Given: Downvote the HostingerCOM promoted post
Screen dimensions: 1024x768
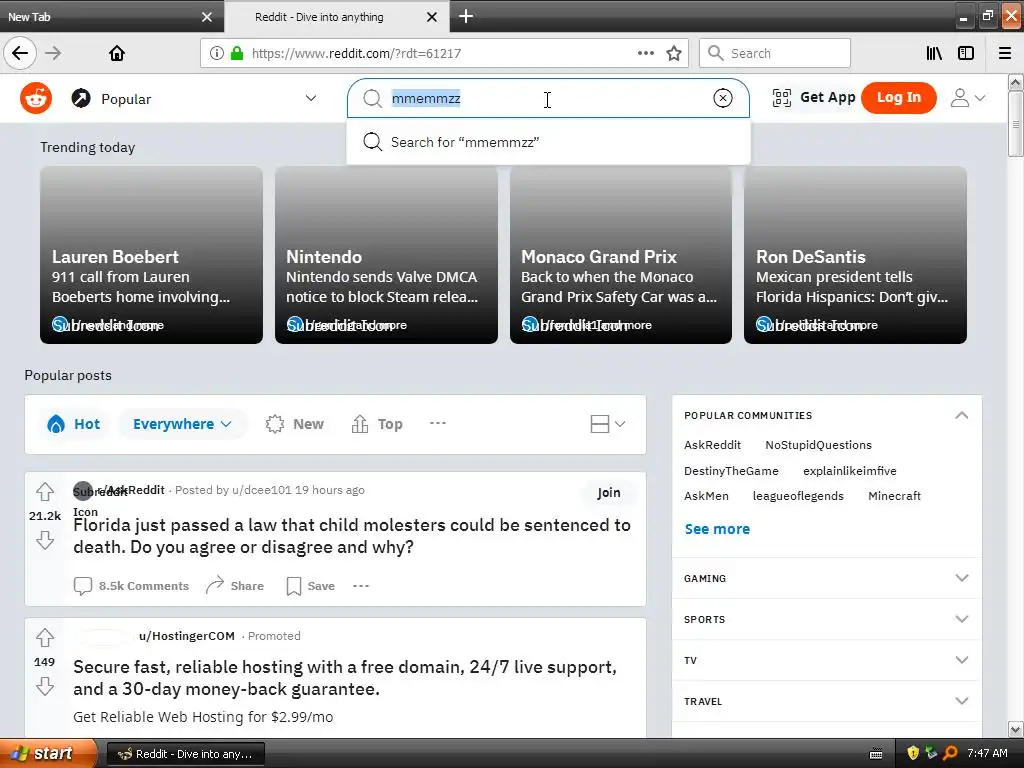Looking at the screenshot, I should coord(45,686).
